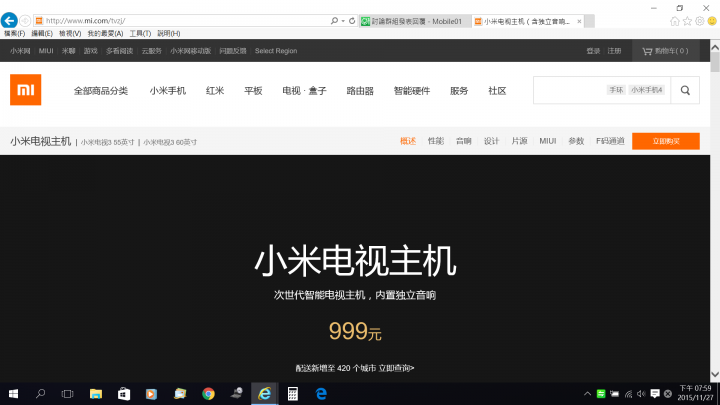Open the 我的最愛(A) menu
The image size is (720, 405).
click(x=105, y=34)
